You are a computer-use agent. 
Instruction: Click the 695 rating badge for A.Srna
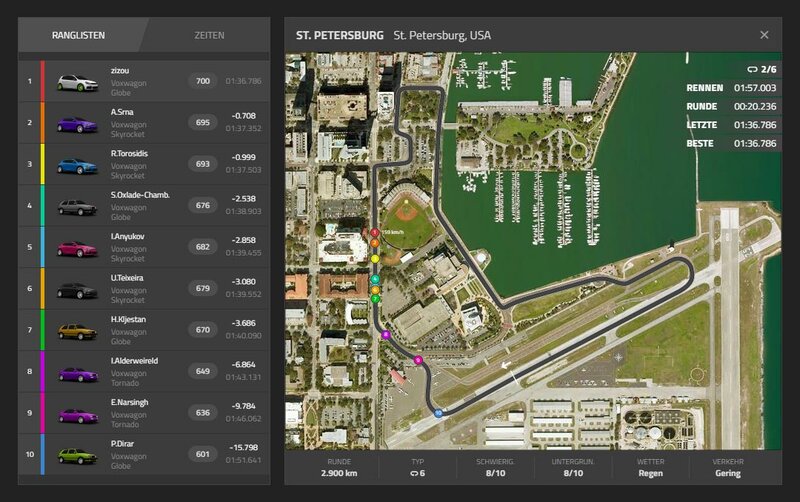click(203, 122)
